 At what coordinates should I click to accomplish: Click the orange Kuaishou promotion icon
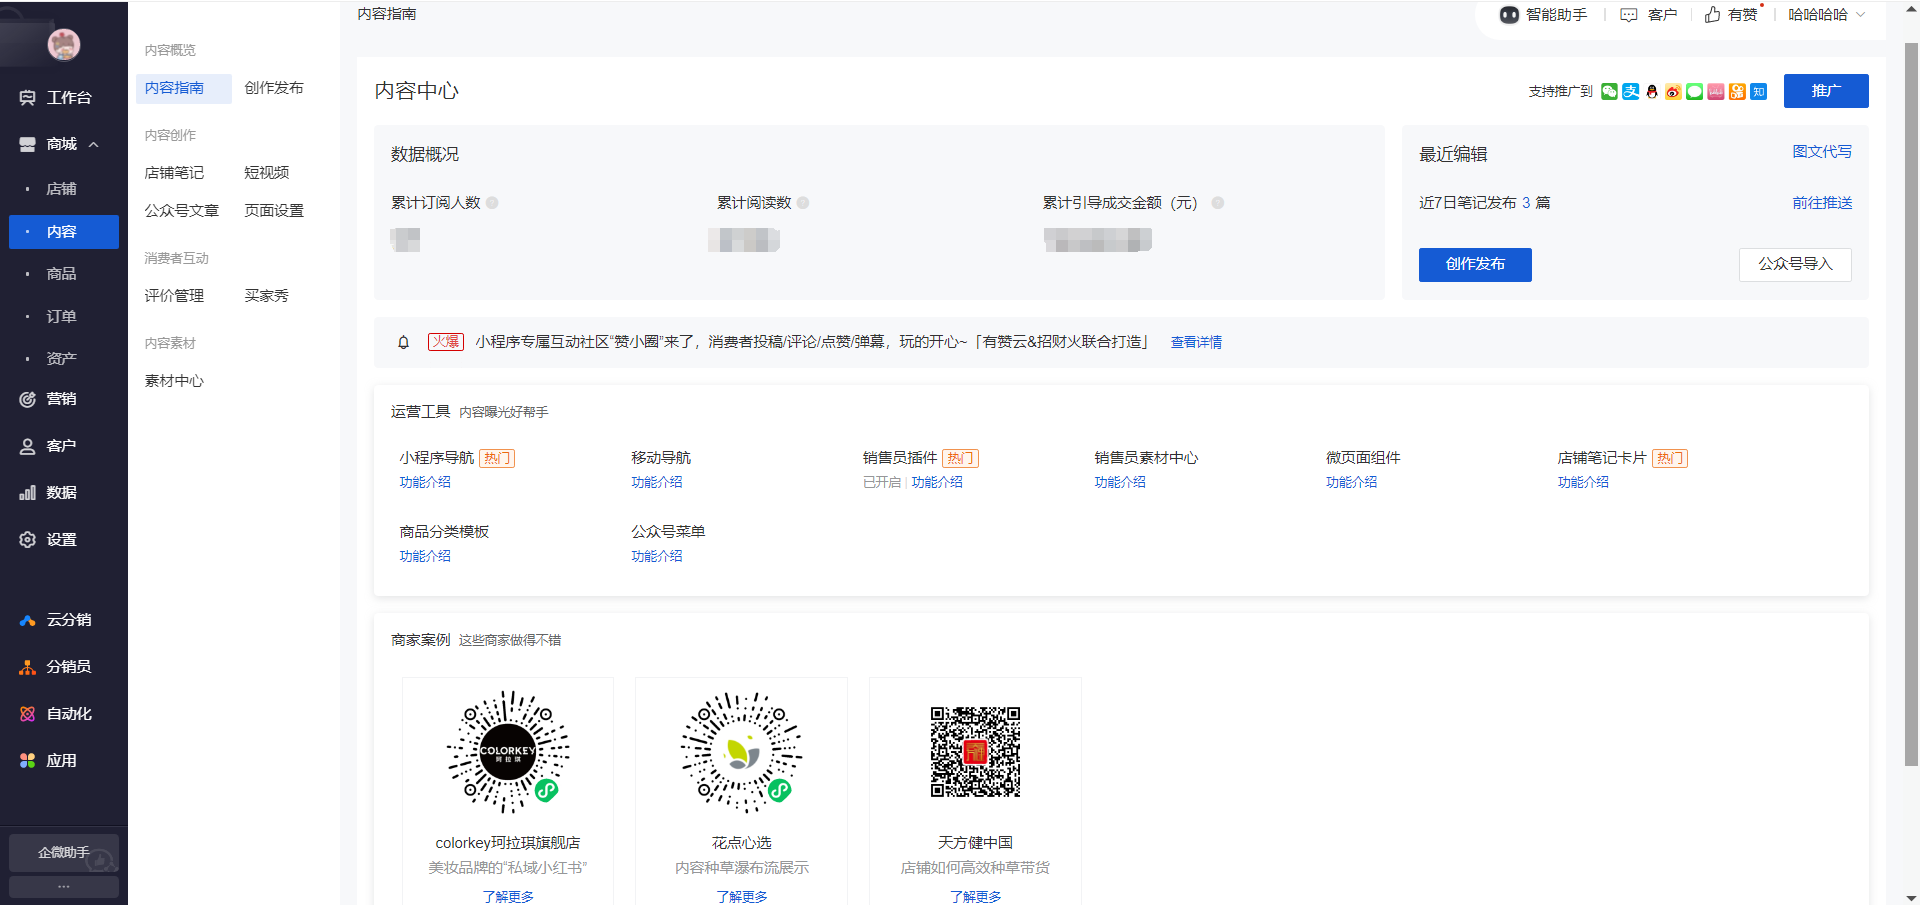pos(1737,91)
